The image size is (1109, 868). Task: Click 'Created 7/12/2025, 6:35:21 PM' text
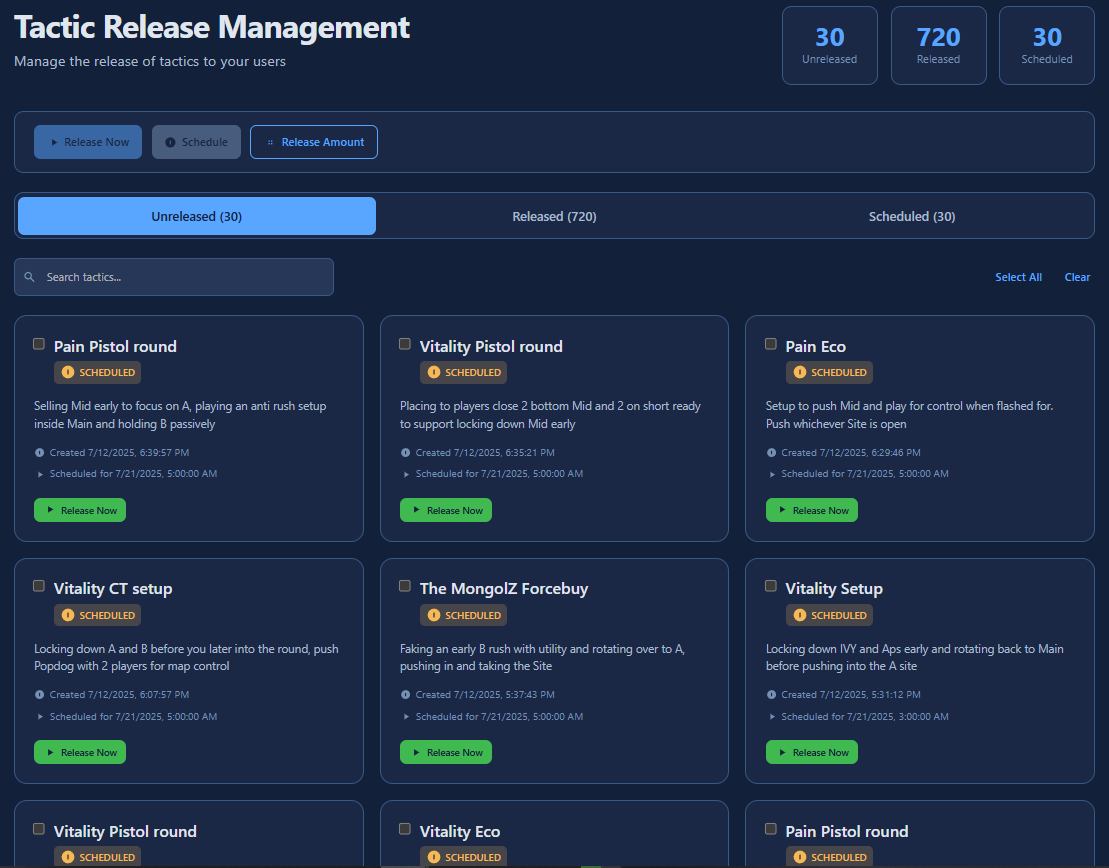484,453
